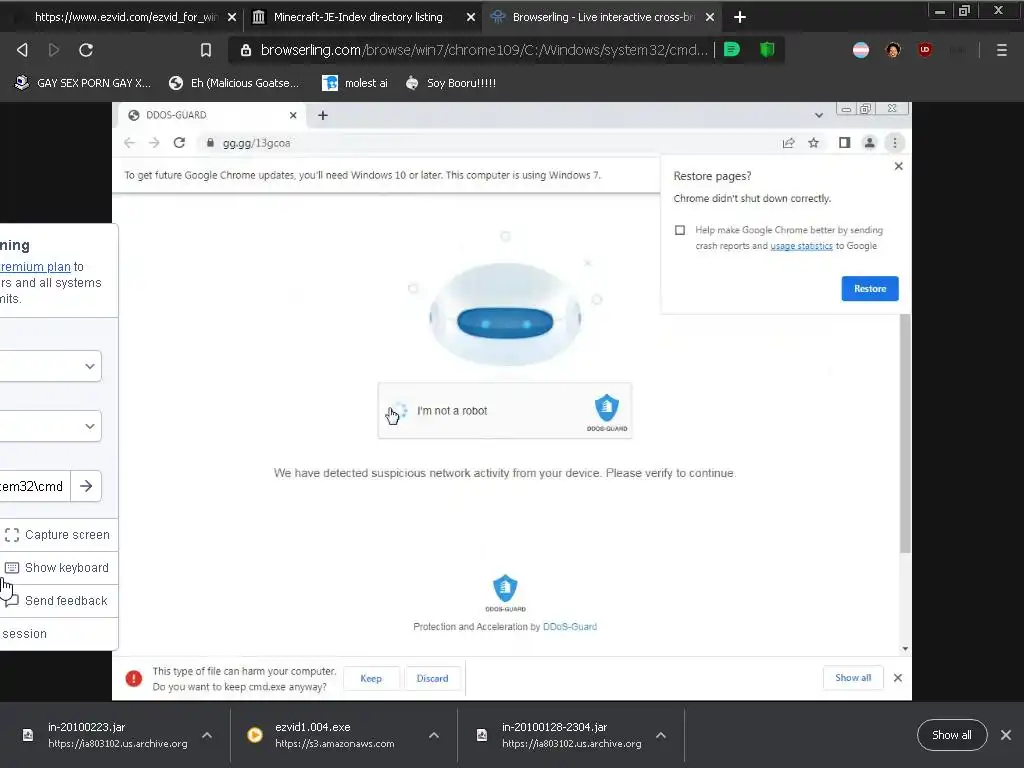Open the GAY SEX PORN GAY X... bookmark
1024x768 pixels.
pyautogui.click(x=83, y=83)
